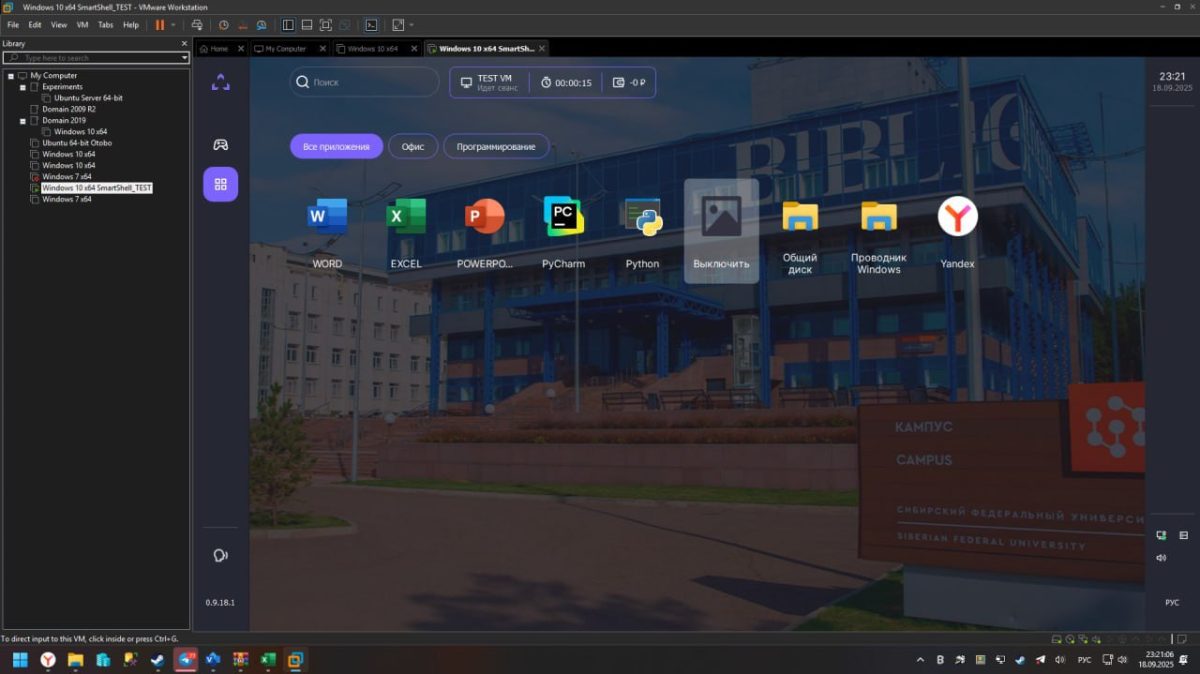Open the Yandex browser shortcut

click(957, 217)
